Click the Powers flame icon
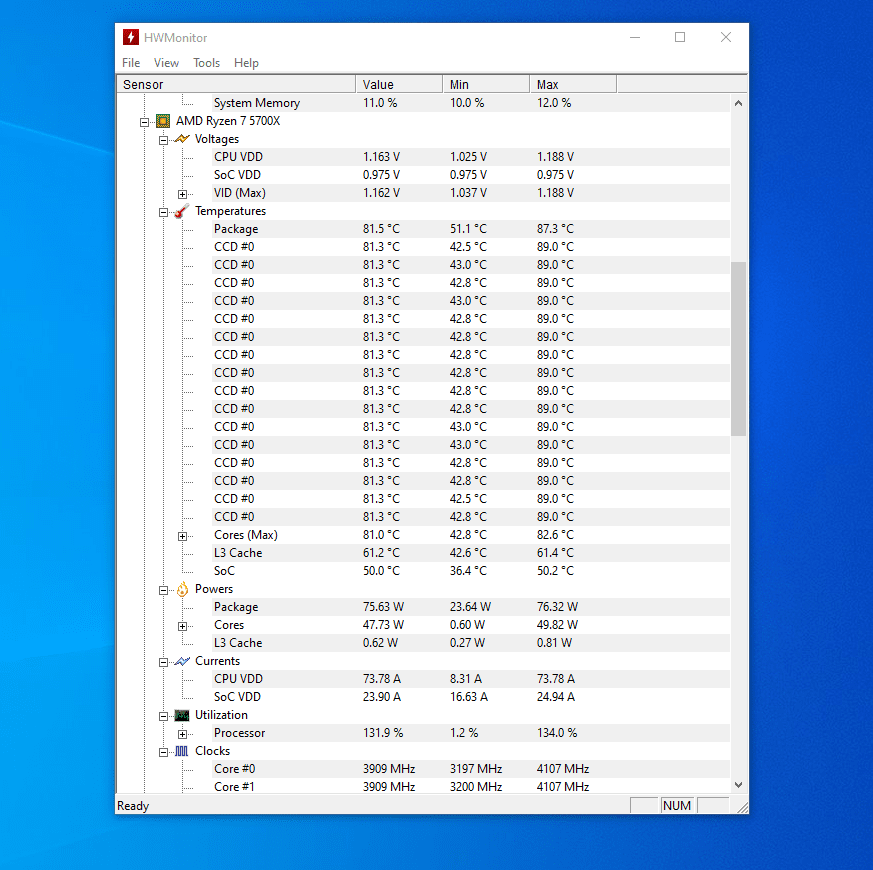This screenshot has width=873, height=870. (x=182, y=589)
